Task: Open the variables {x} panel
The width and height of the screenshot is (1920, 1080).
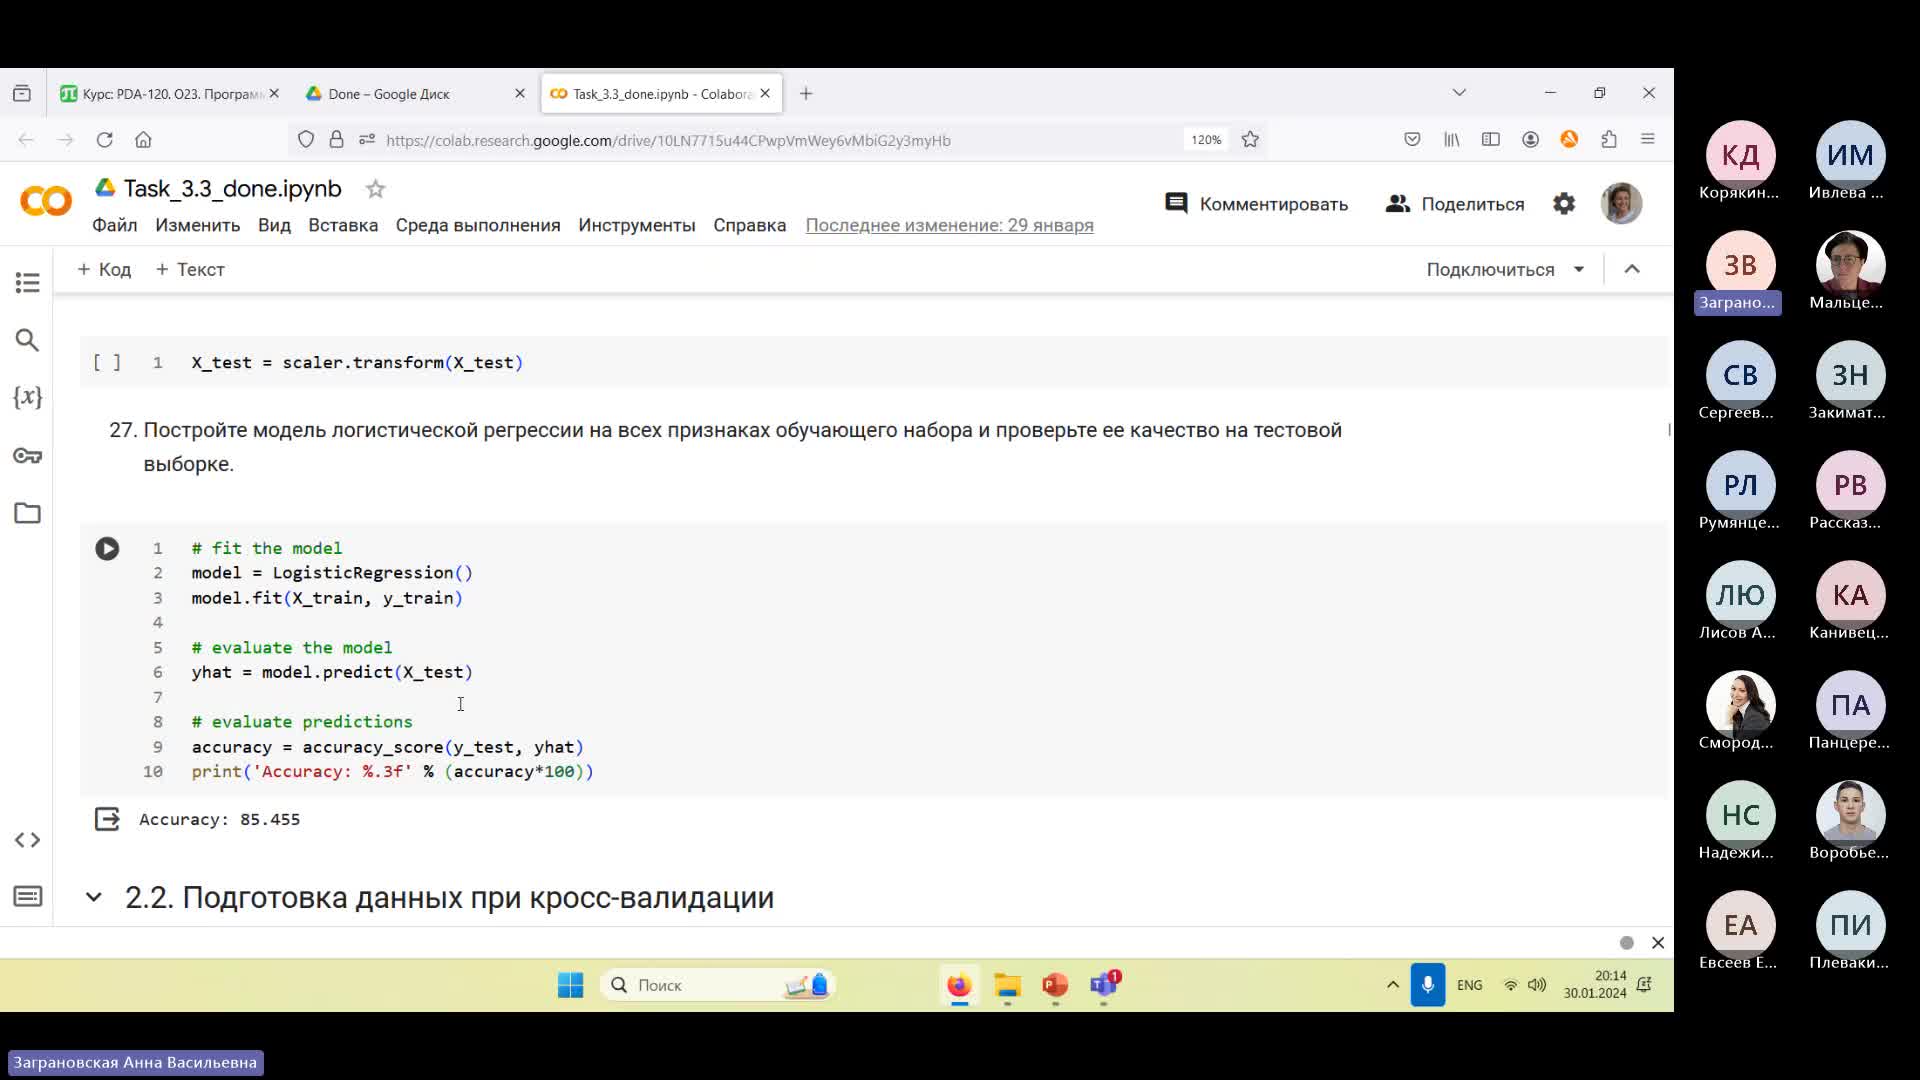Action: (x=27, y=398)
